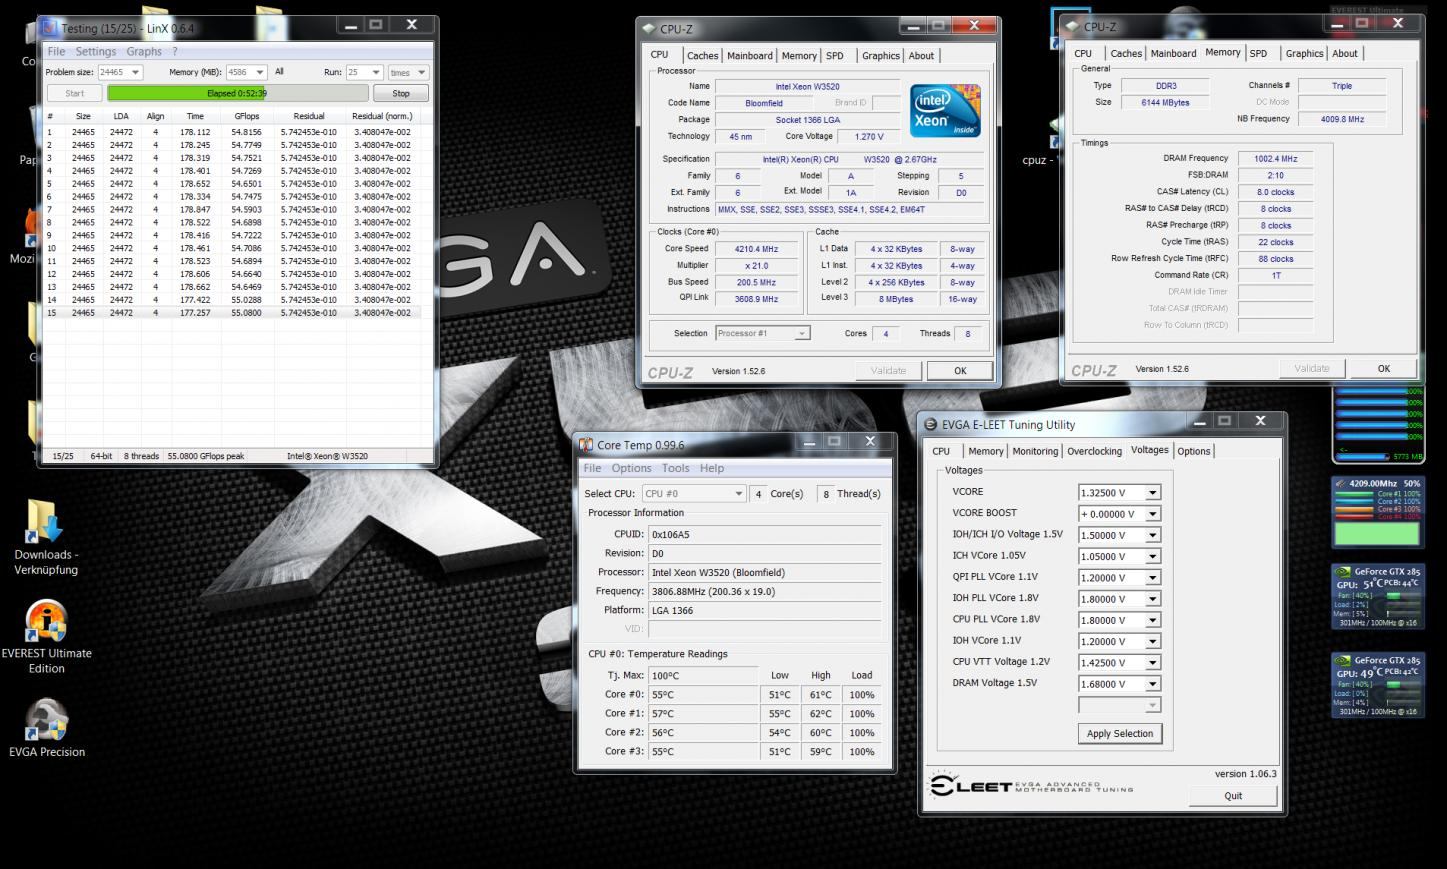The height and width of the screenshot is (869, 1447).
Task: Open LinX Memory (MiB) dropdown
Action: (x=260, y=72)
